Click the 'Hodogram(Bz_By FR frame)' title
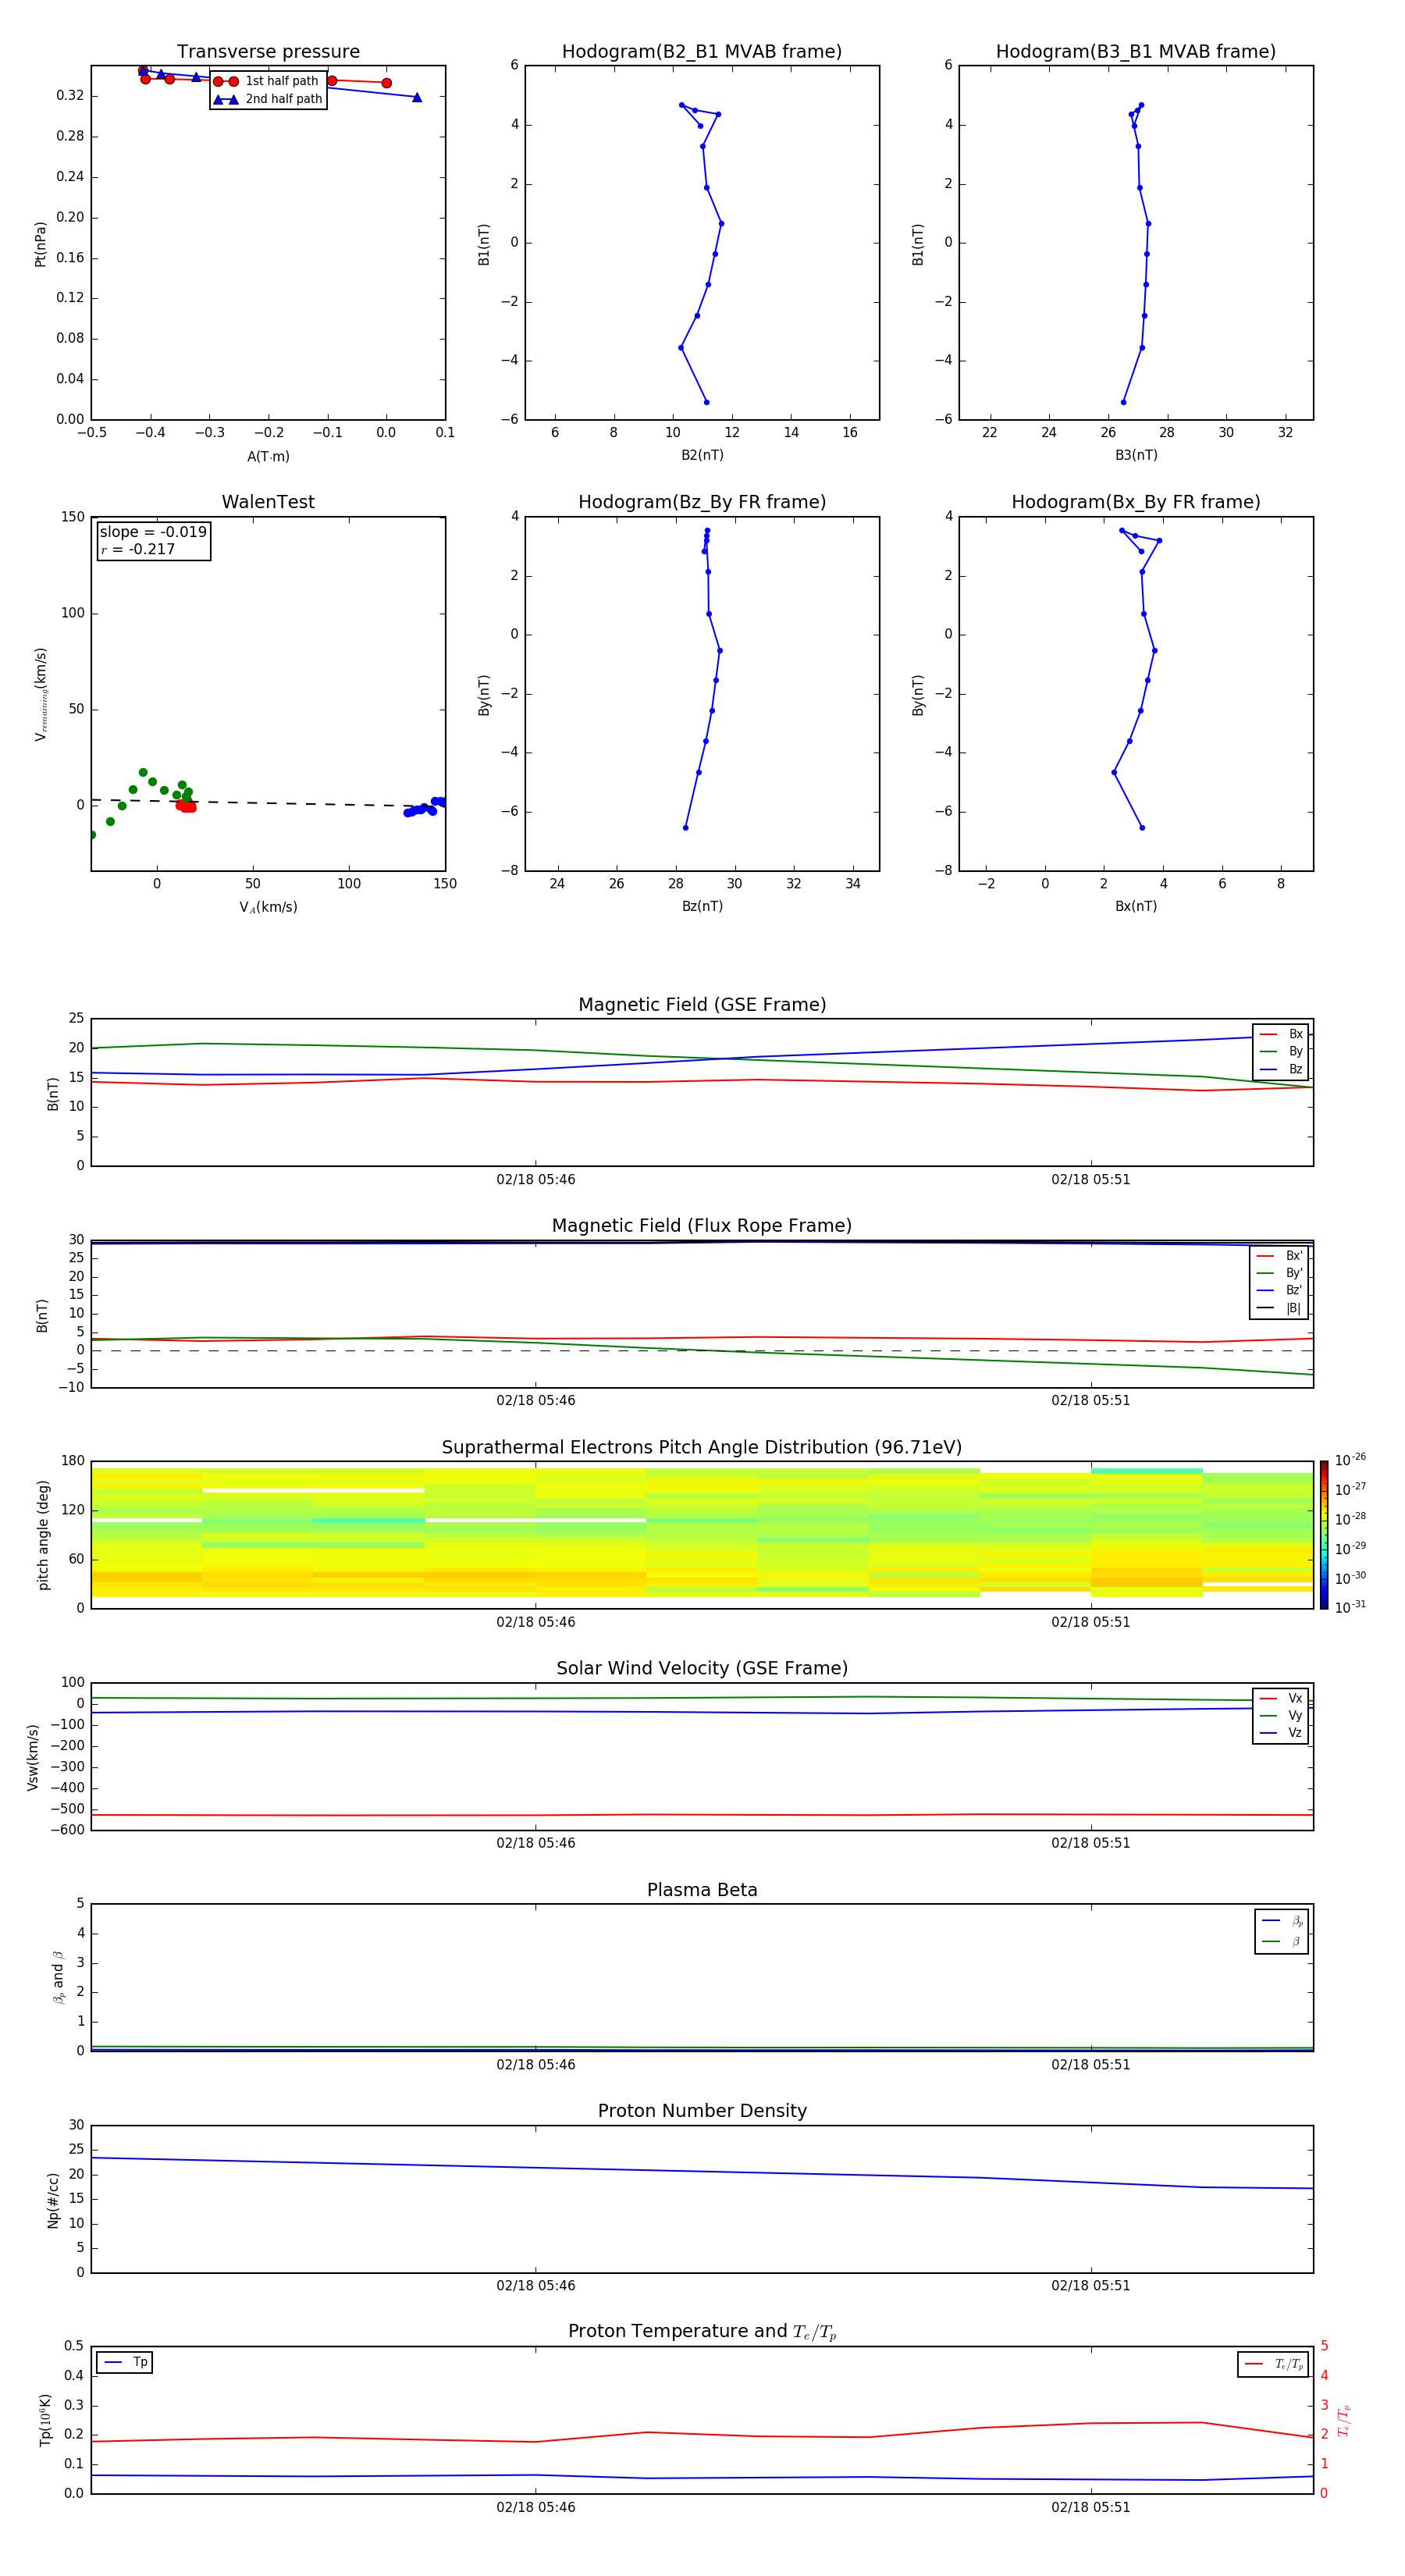Image resolution: width=1405 pixels, height=2576 pixels. 702,502
